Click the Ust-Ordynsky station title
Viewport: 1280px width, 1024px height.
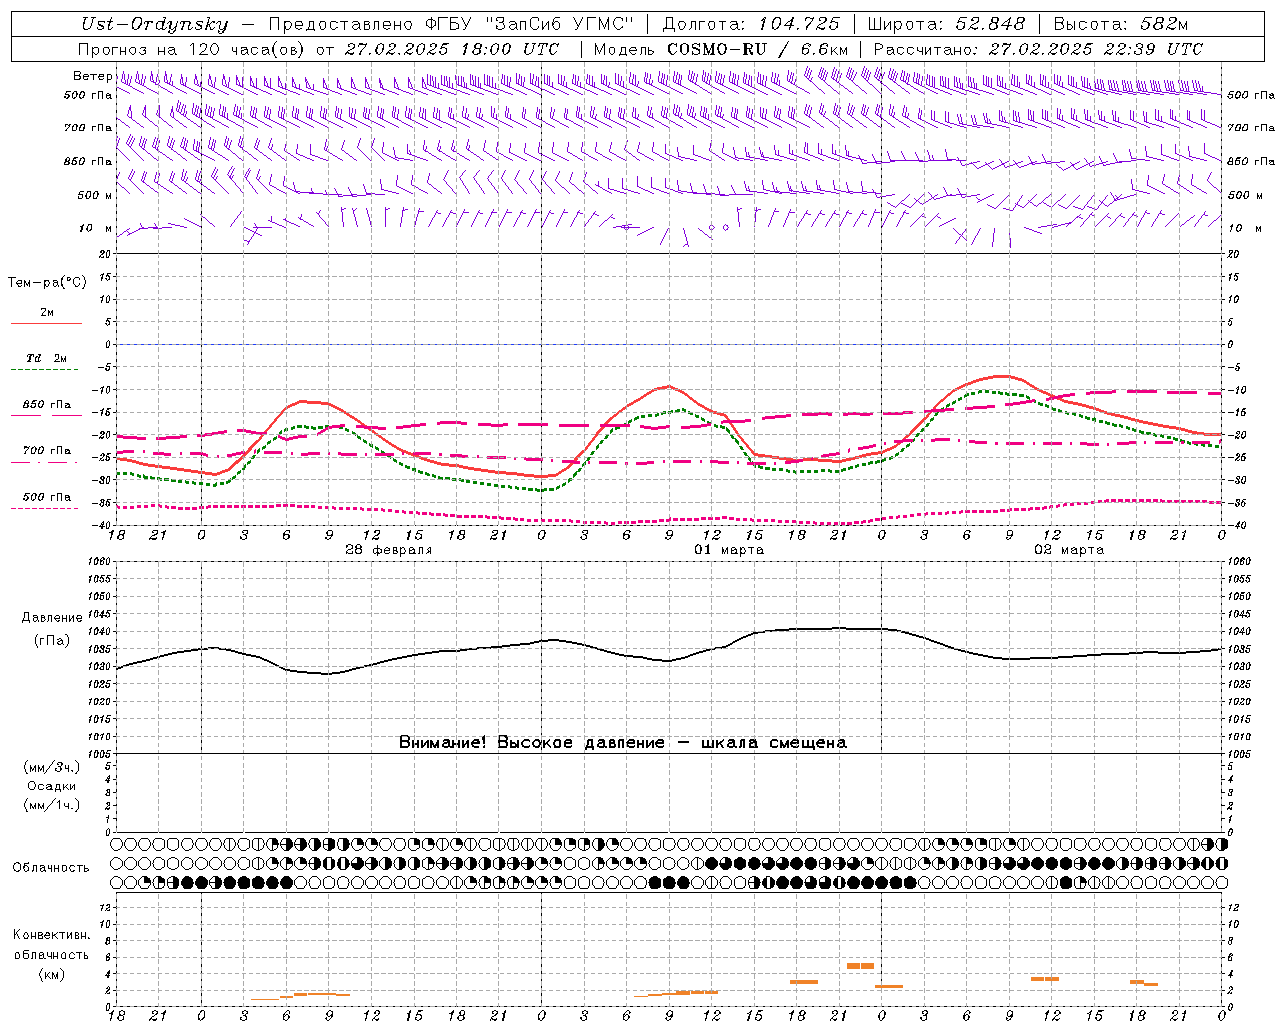154,25
